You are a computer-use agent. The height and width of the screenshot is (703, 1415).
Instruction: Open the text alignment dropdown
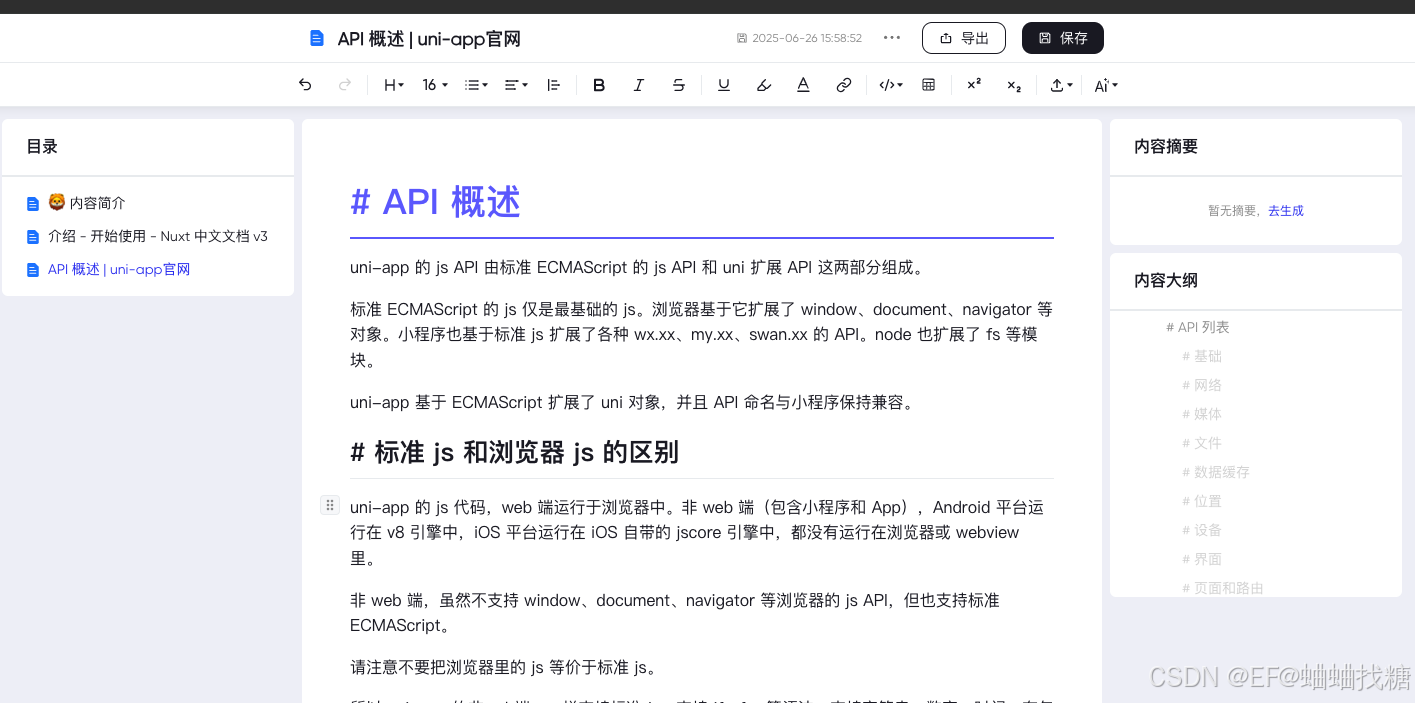click(x=516, y=85)
